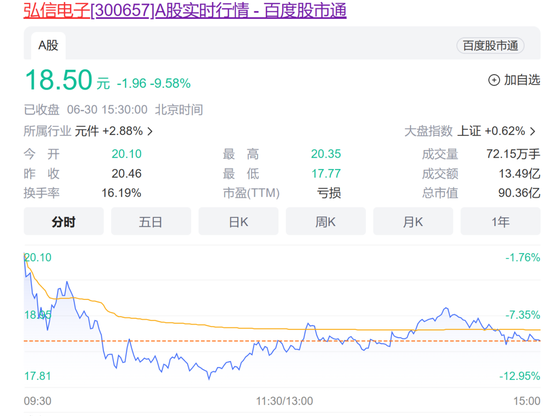Viewport: 550px width, 416px height.
Task: Click the 加自选 label
Action: 522,80
